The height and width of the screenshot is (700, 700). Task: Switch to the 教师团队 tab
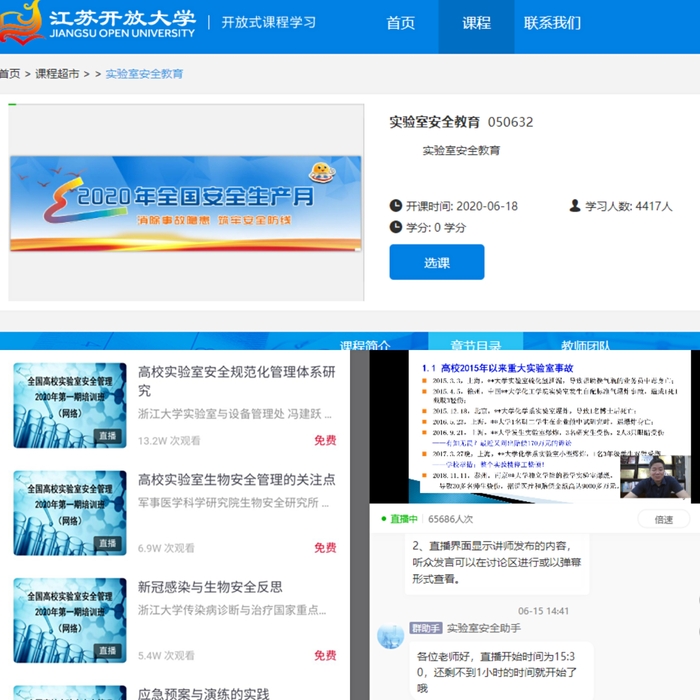point(585,346)
